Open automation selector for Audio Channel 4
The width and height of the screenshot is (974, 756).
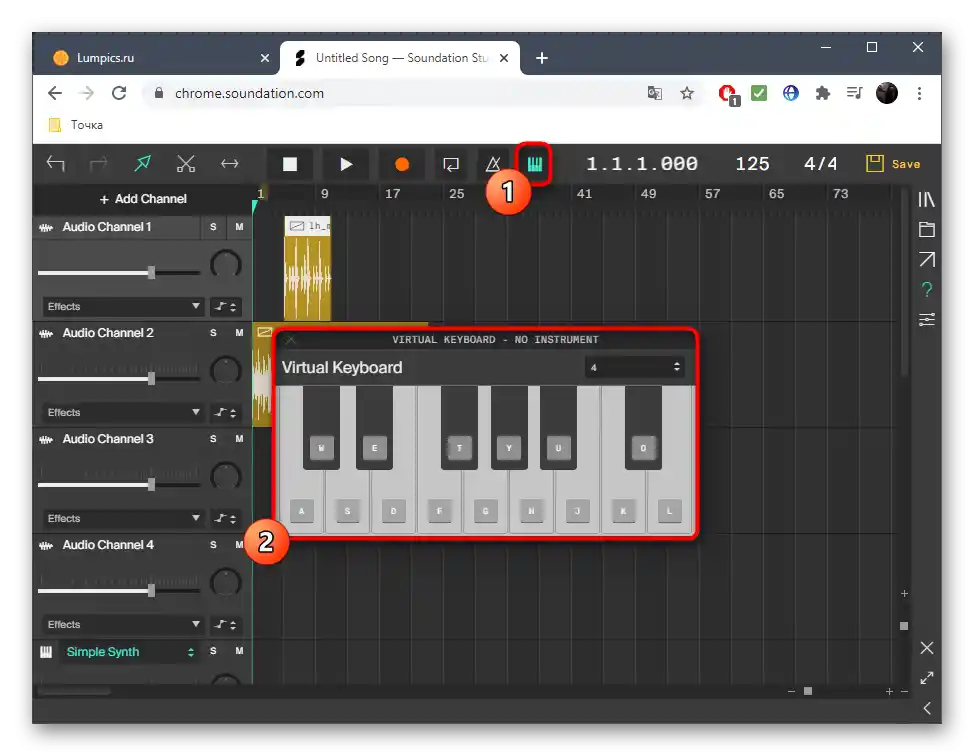coord(225,624)
